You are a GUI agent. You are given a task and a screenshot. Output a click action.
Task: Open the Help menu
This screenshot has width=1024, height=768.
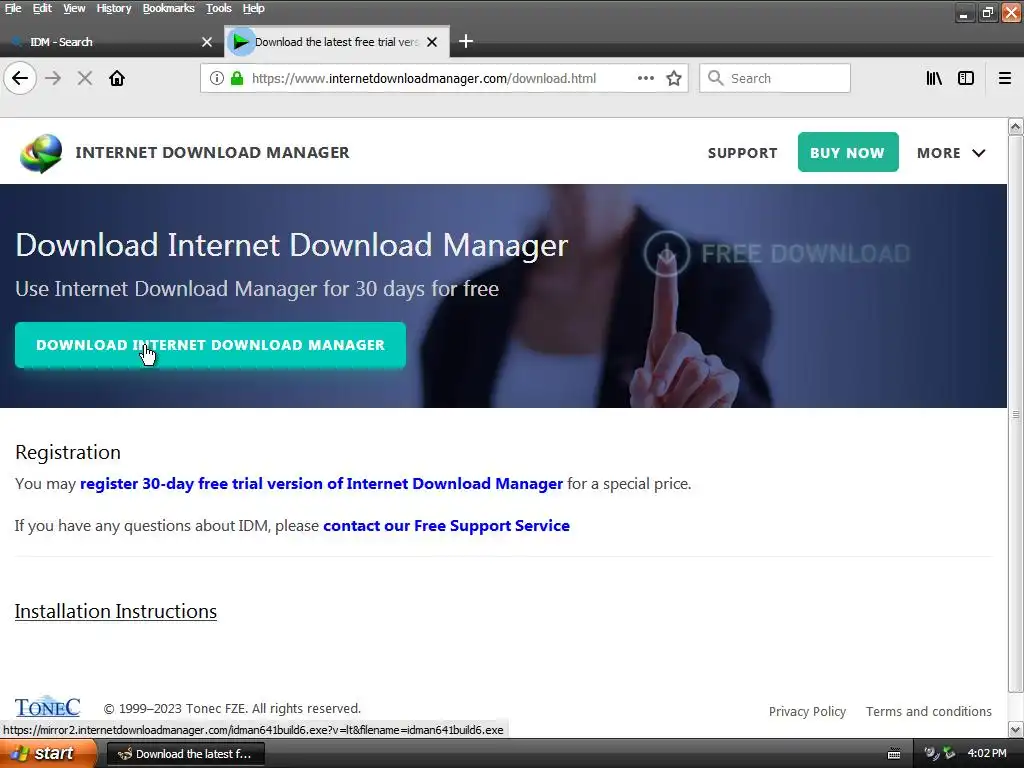point(253,8)
